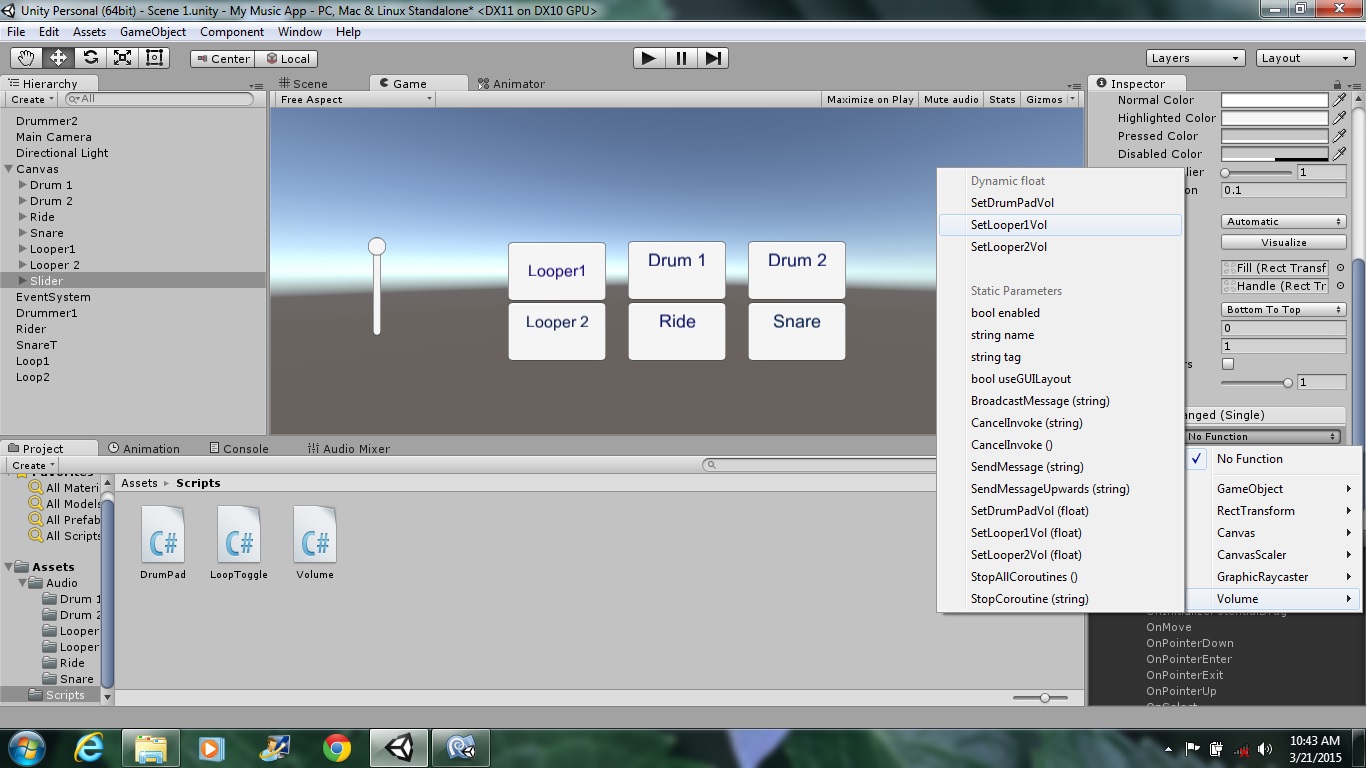Open Gizmos dropdown
This screenshot has height=768, width=1366.
pyautogui.click(x=1050, y=100)
